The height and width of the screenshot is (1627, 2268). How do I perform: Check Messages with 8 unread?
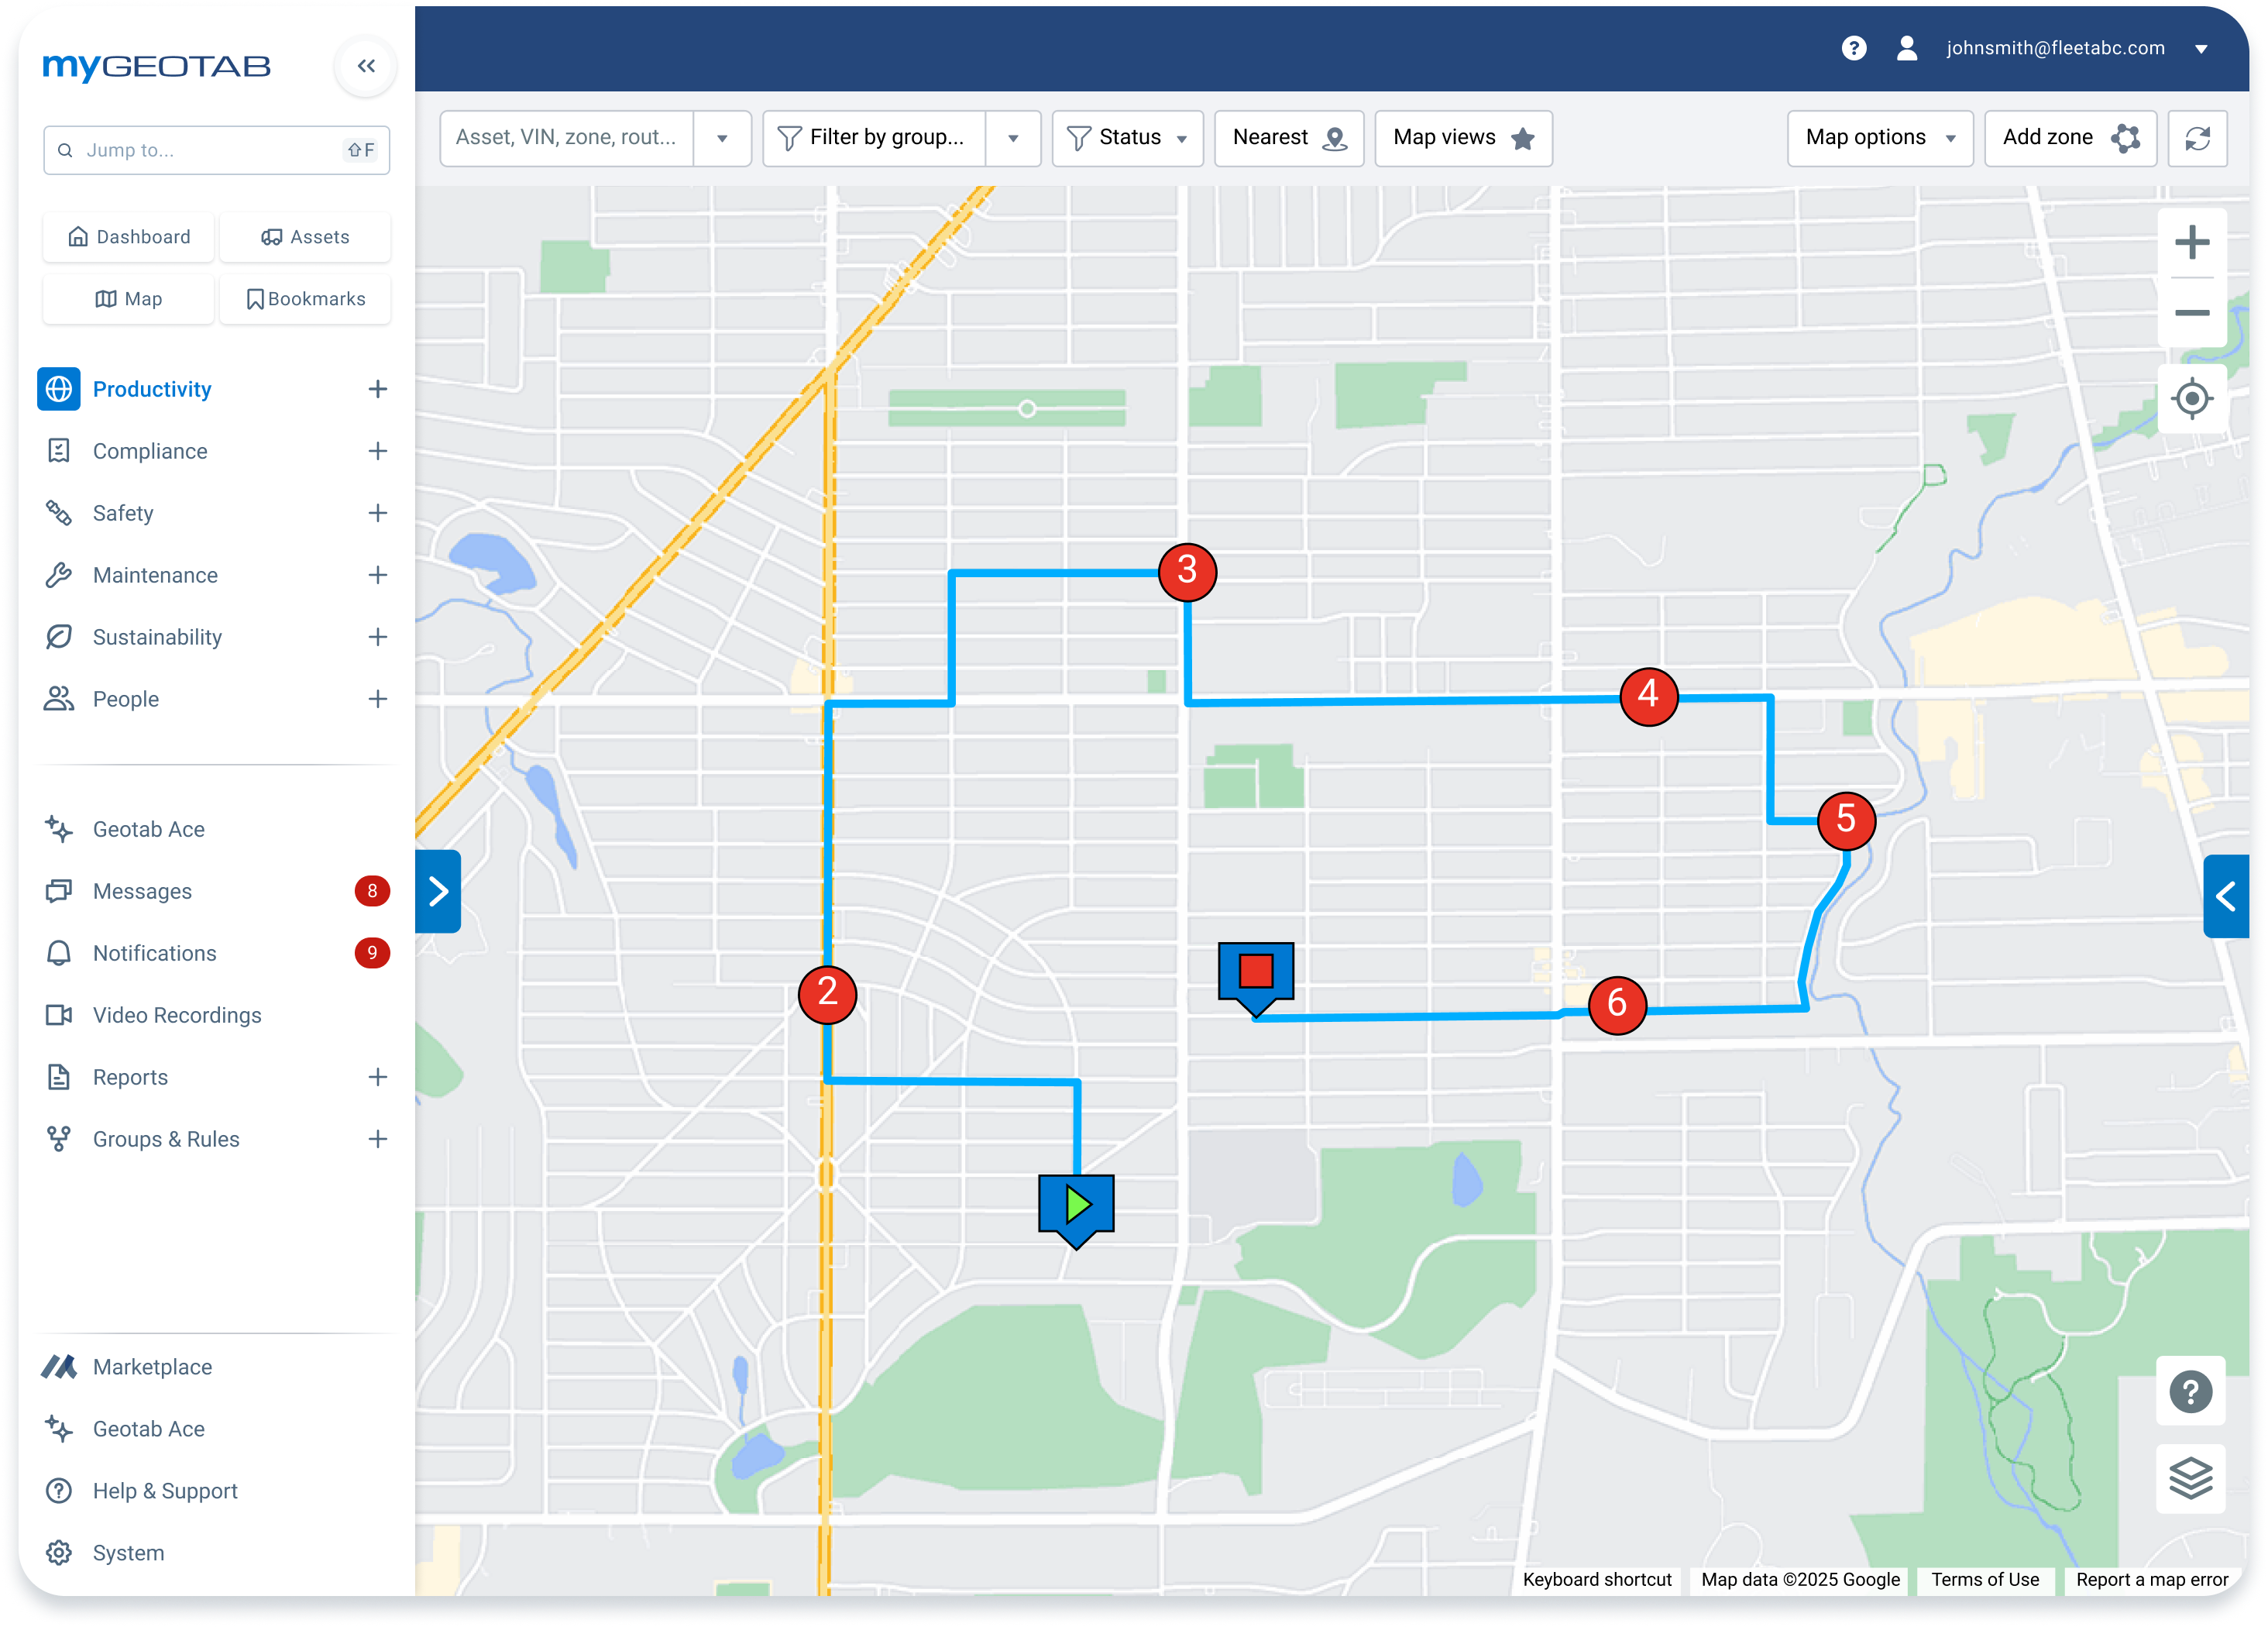pyautogui.click(x=141, y=891)
